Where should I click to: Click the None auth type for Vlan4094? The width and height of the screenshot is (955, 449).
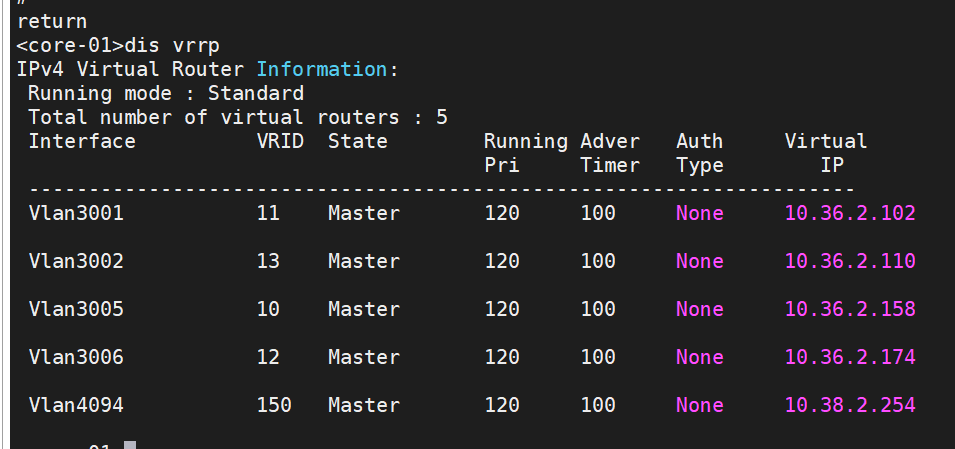click(699, 405)
